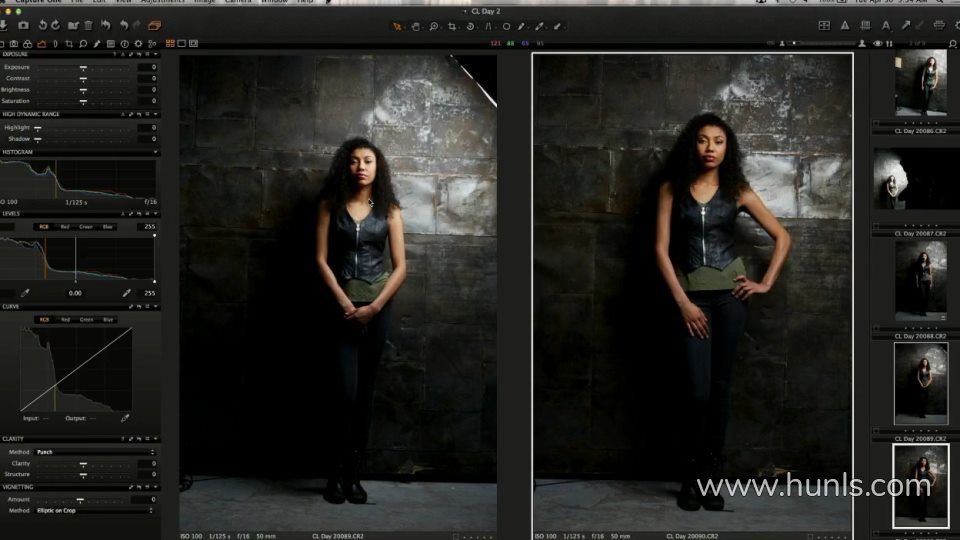Click the browser search magnifier icon
The width and height of the screenshot is (960, 540).
tap(953, 43)
